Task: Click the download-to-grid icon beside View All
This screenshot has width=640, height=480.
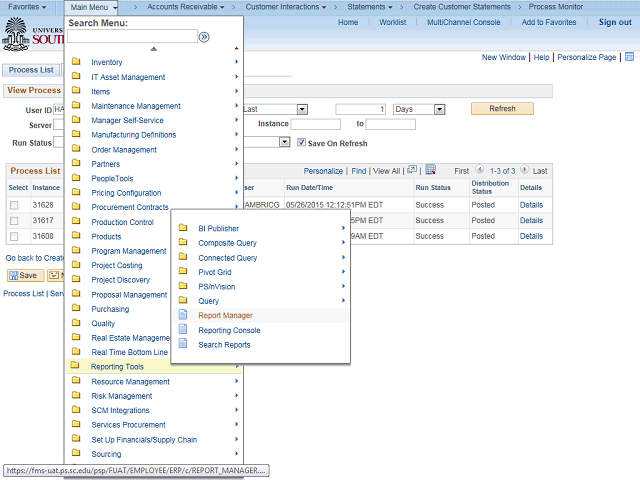Action: 430,170
